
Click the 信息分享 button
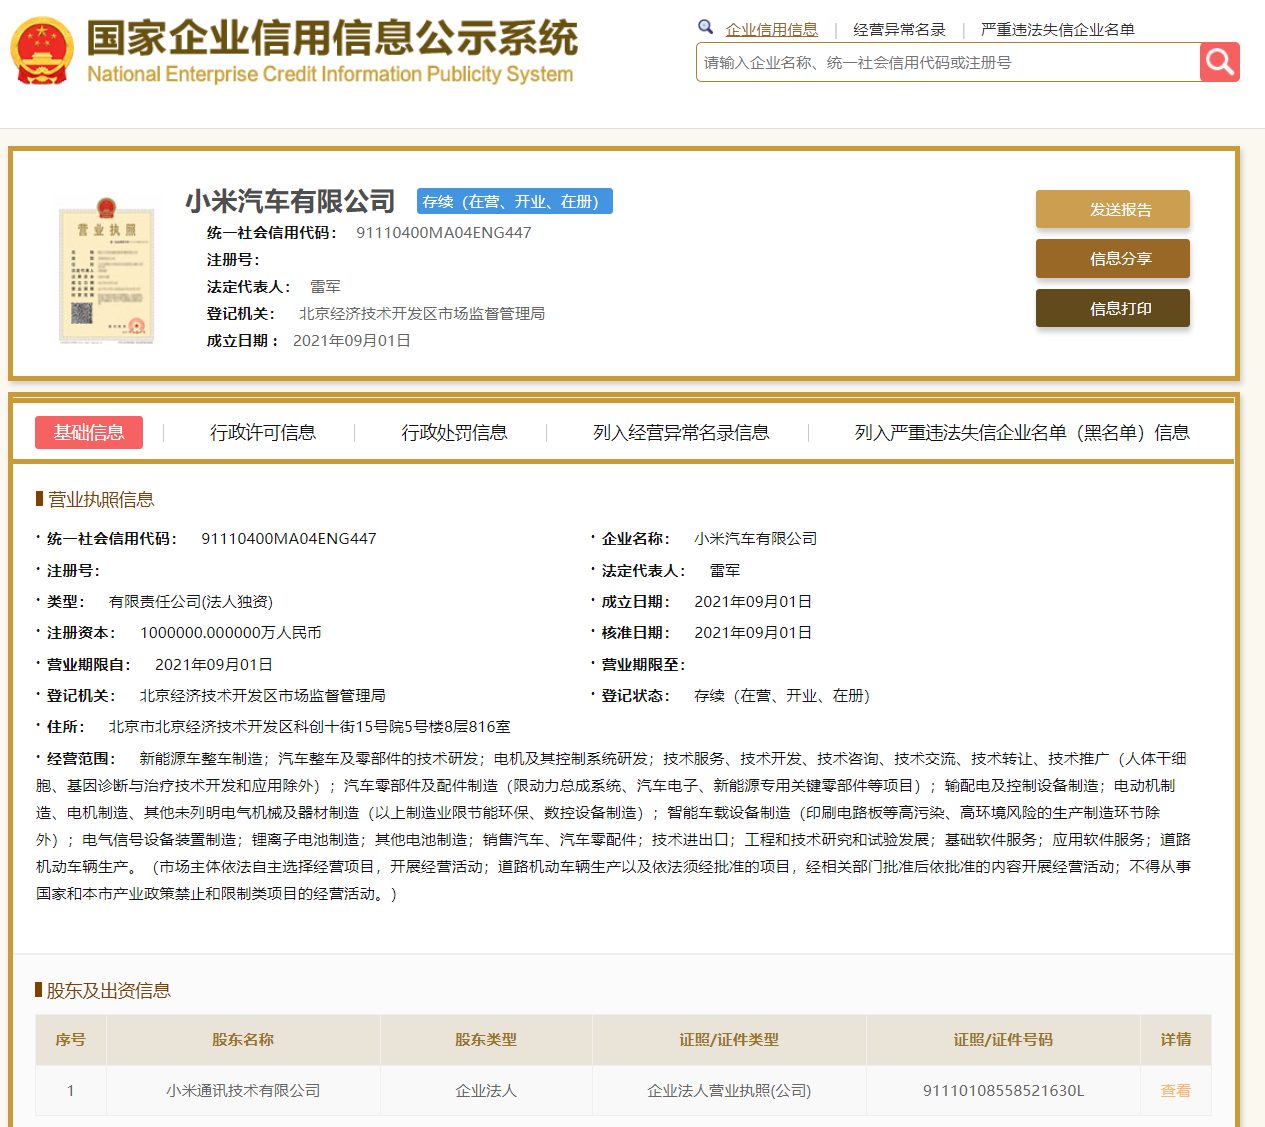pos(1112,258)
